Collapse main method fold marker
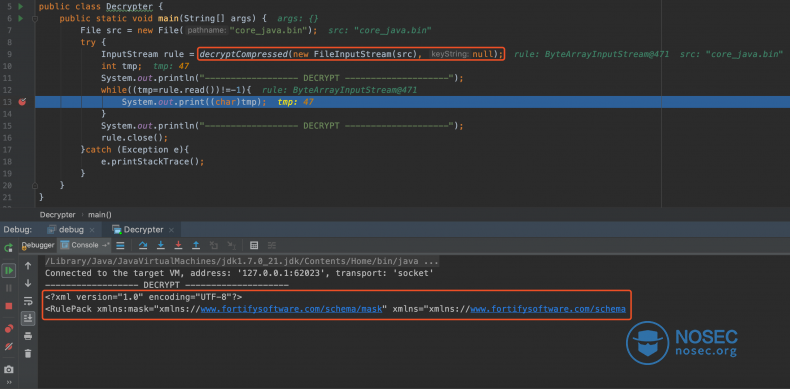Image resolution: width=790 pixels, height=389 pixels. [35, 19]
